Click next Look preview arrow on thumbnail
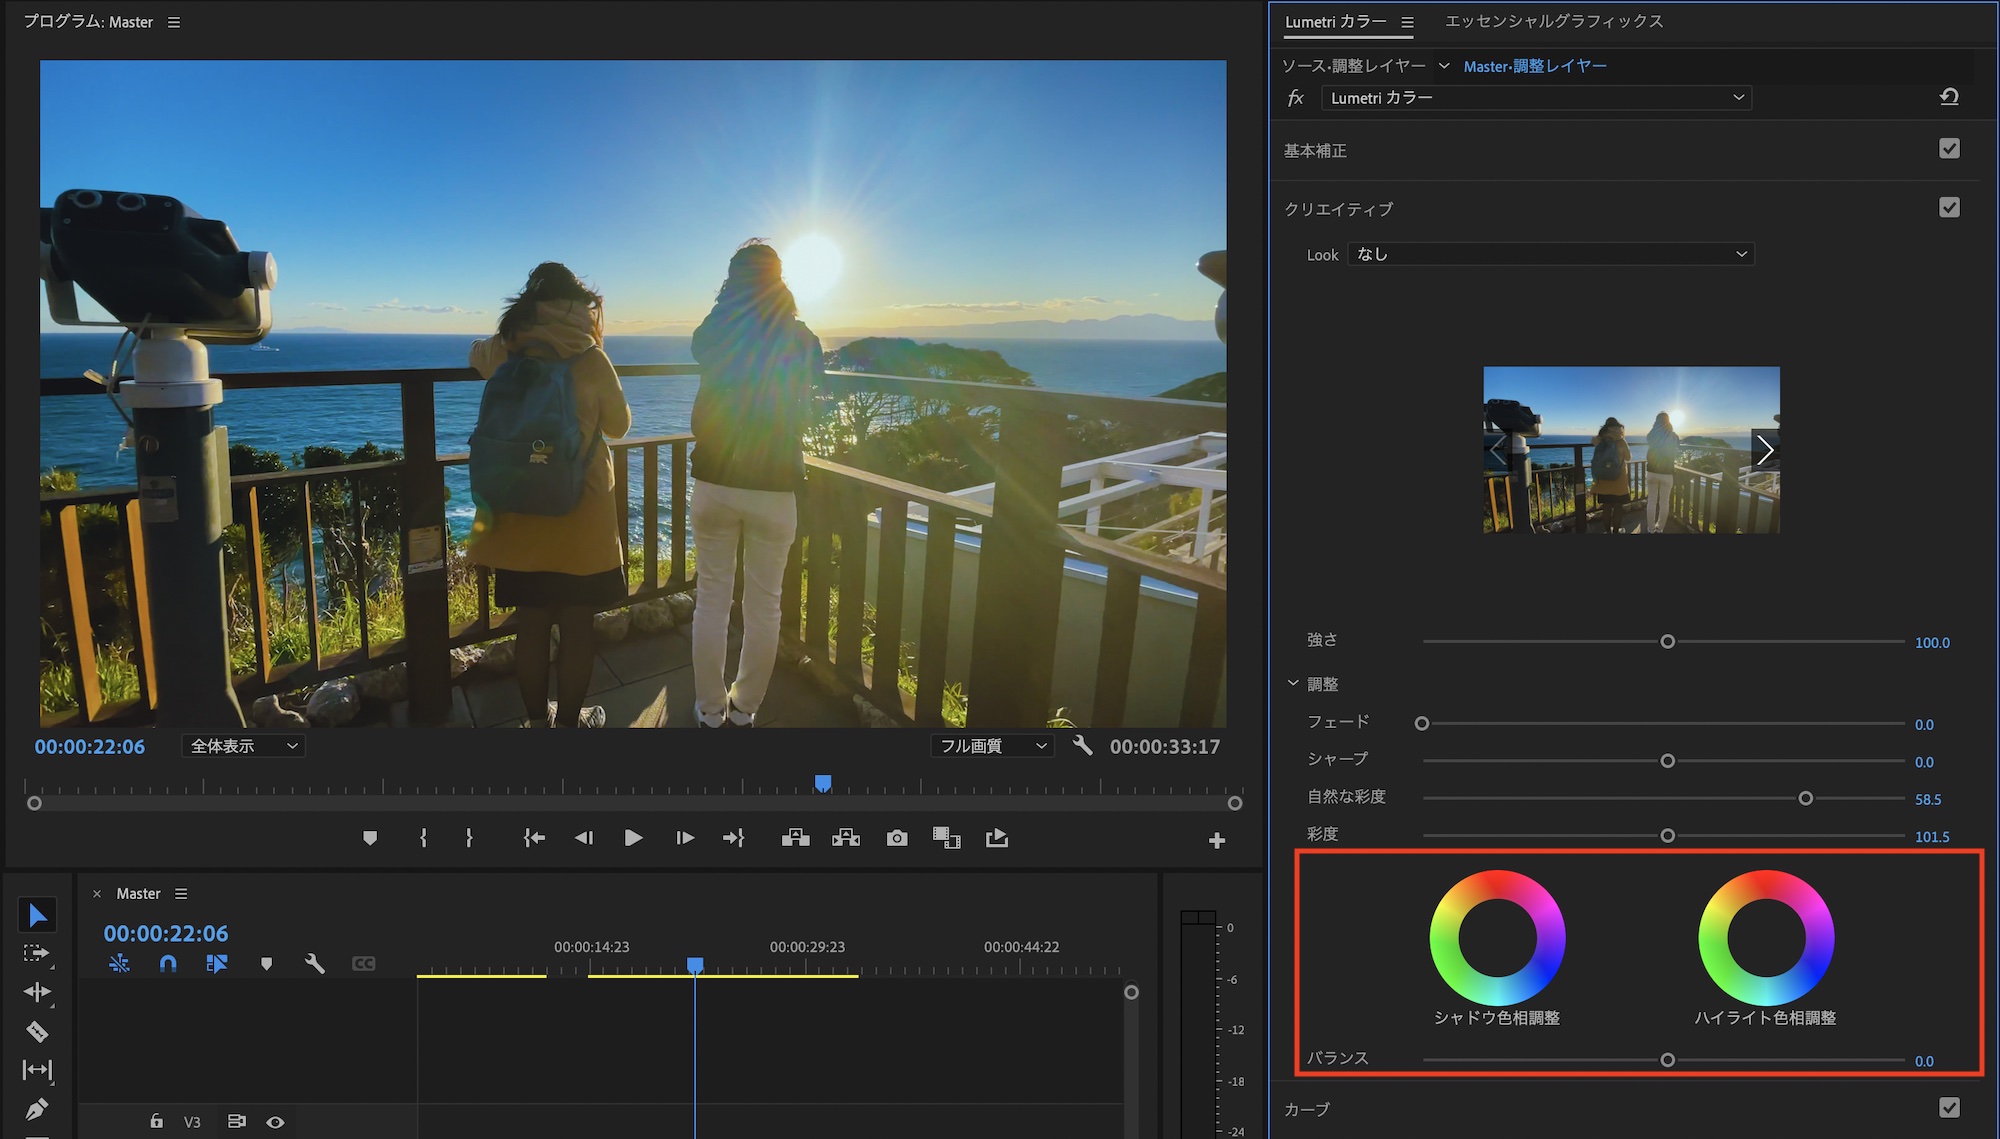The image size is (2000, 1139). [1765, 450]
